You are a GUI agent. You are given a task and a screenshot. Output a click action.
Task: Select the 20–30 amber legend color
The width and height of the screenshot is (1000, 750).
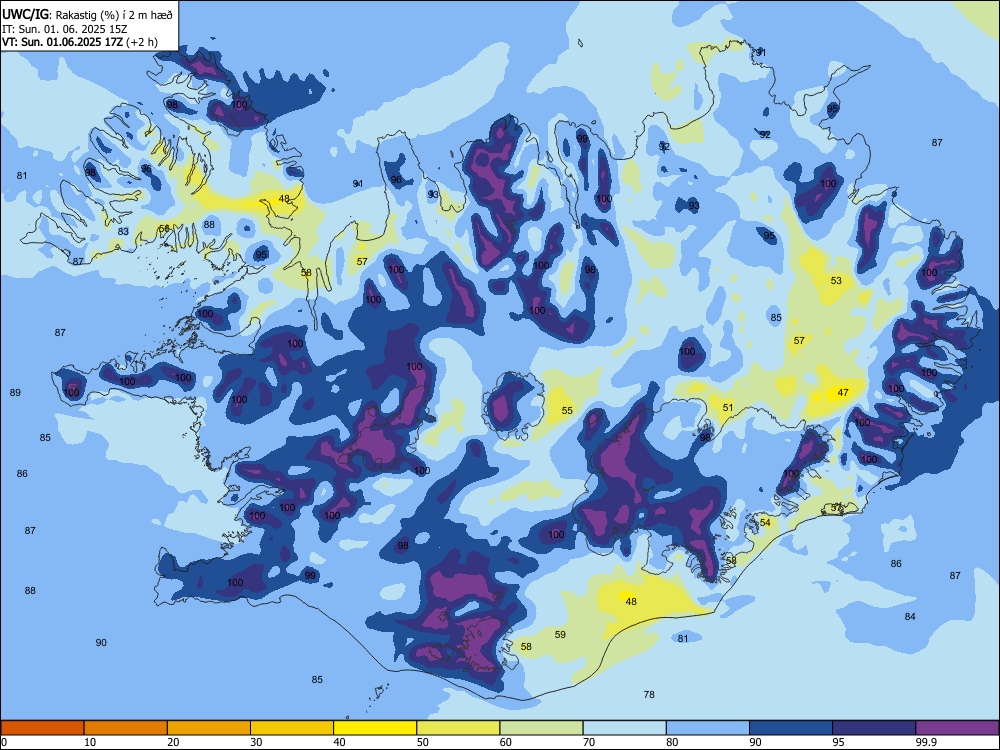209,728
